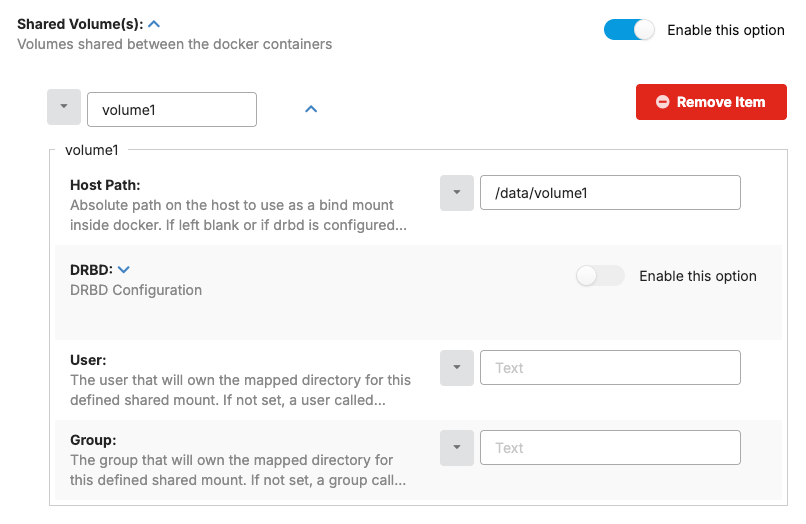
Task: Collapse the volume1 item chevron
Action: [x=311, y=109]
